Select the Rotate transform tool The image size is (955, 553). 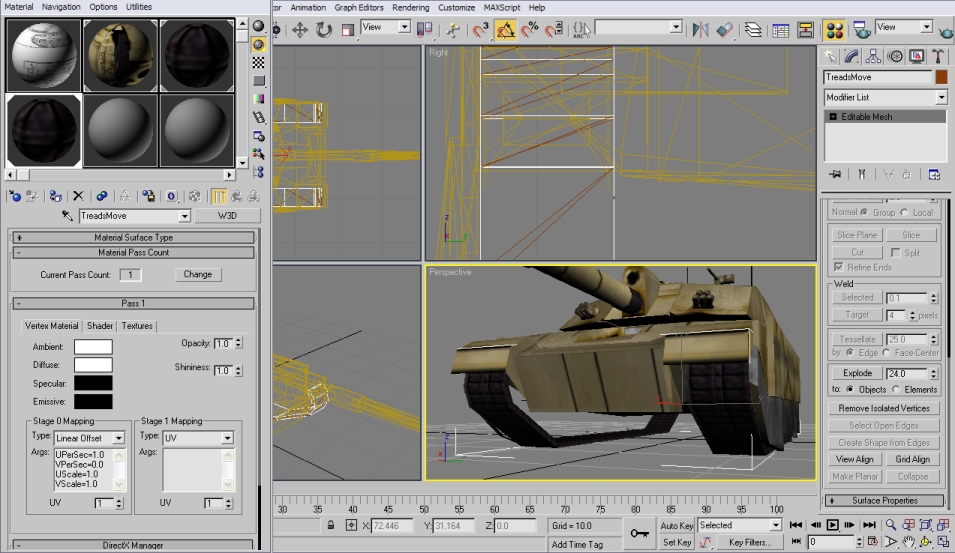pyautogui.click(x=324, y=30)
